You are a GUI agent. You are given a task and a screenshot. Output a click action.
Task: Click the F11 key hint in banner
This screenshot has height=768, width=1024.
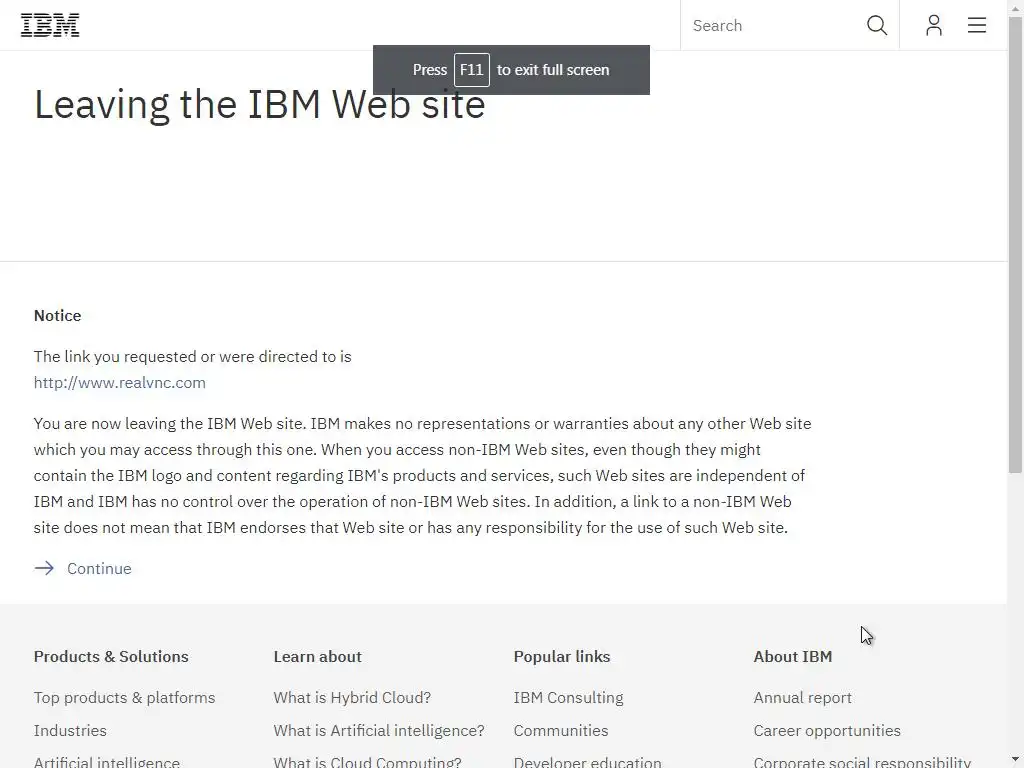coord(472,70)
